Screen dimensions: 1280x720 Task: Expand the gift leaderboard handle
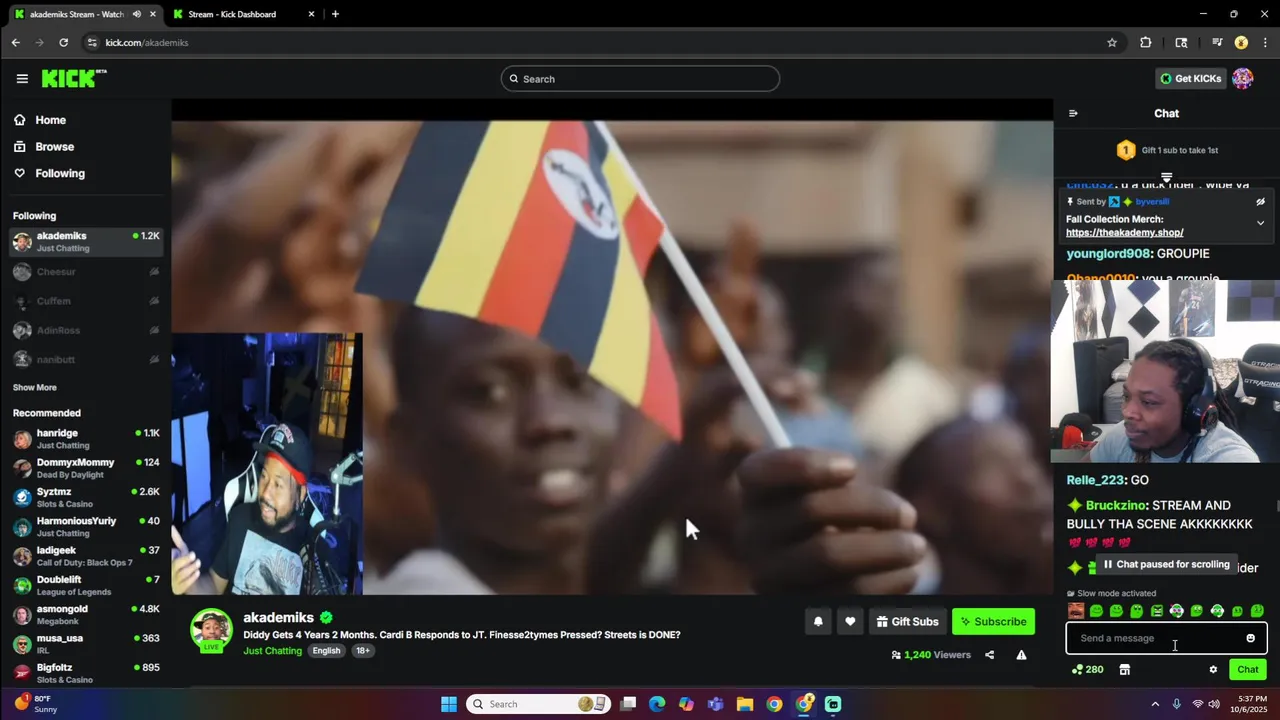click(1166, 177)
